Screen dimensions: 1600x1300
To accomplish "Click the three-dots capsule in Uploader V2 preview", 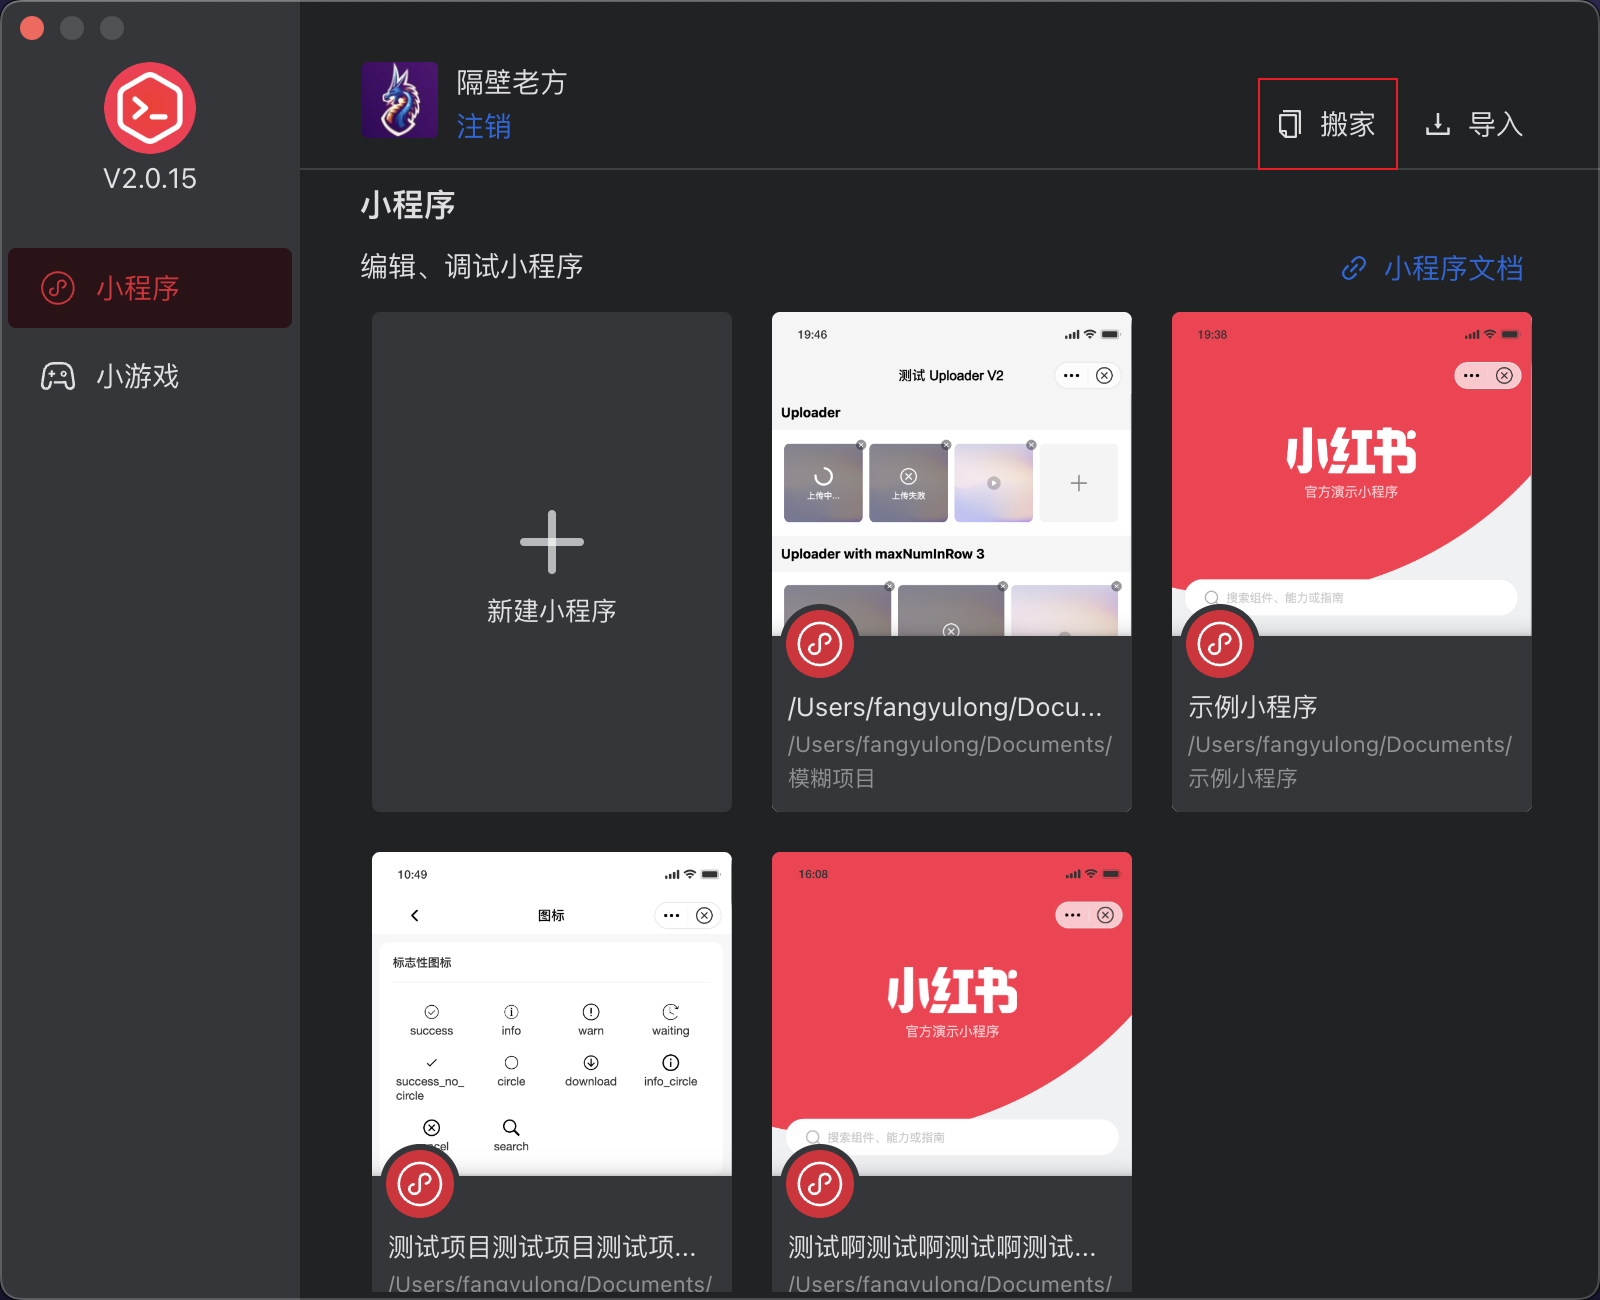I will (x=1072, y=376).
